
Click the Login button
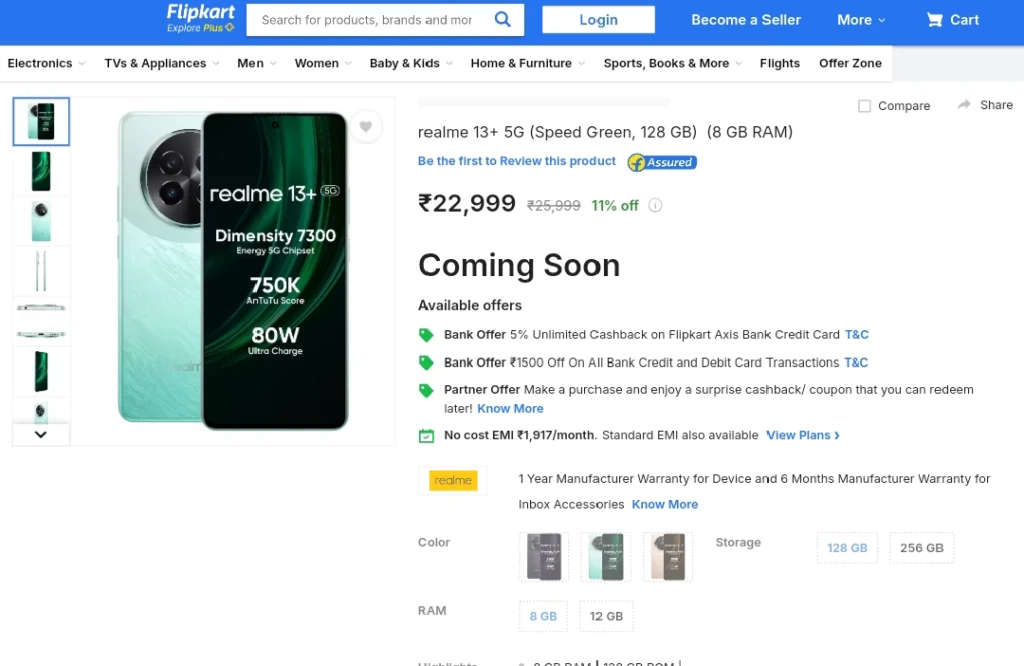coord(598,20)
